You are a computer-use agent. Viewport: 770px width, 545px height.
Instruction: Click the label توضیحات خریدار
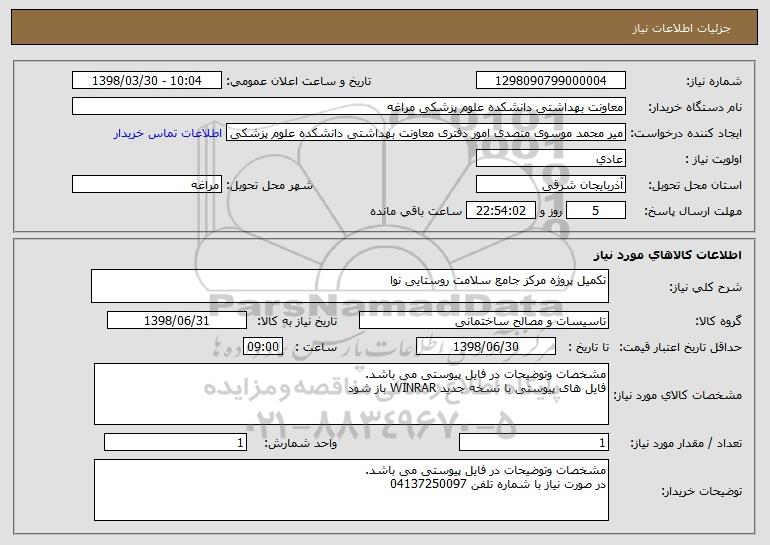[x=701, y=491]
